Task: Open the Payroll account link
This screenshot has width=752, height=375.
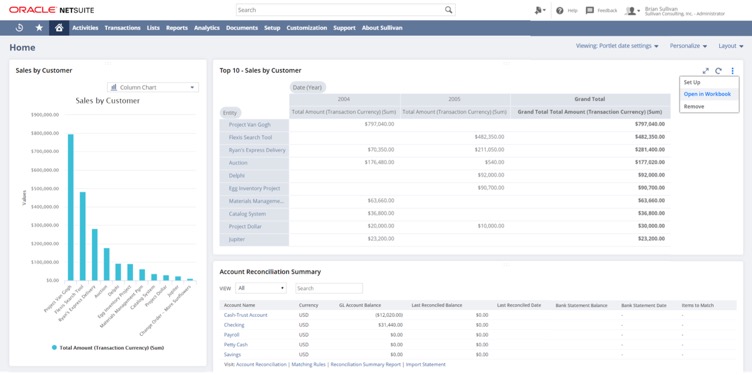Action: coord(231,335)
